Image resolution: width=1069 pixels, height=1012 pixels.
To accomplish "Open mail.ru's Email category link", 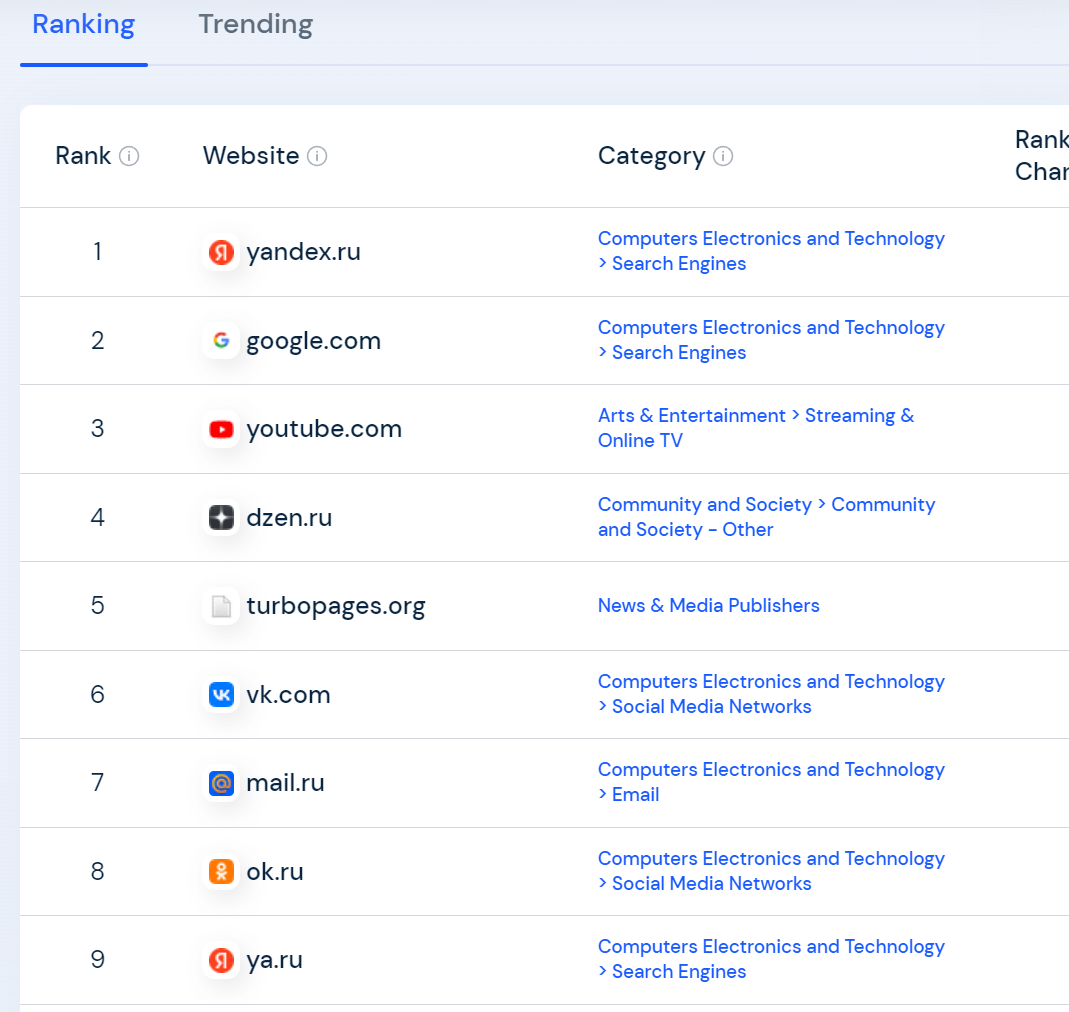I will pyautogui.click(x=771, y=782).
